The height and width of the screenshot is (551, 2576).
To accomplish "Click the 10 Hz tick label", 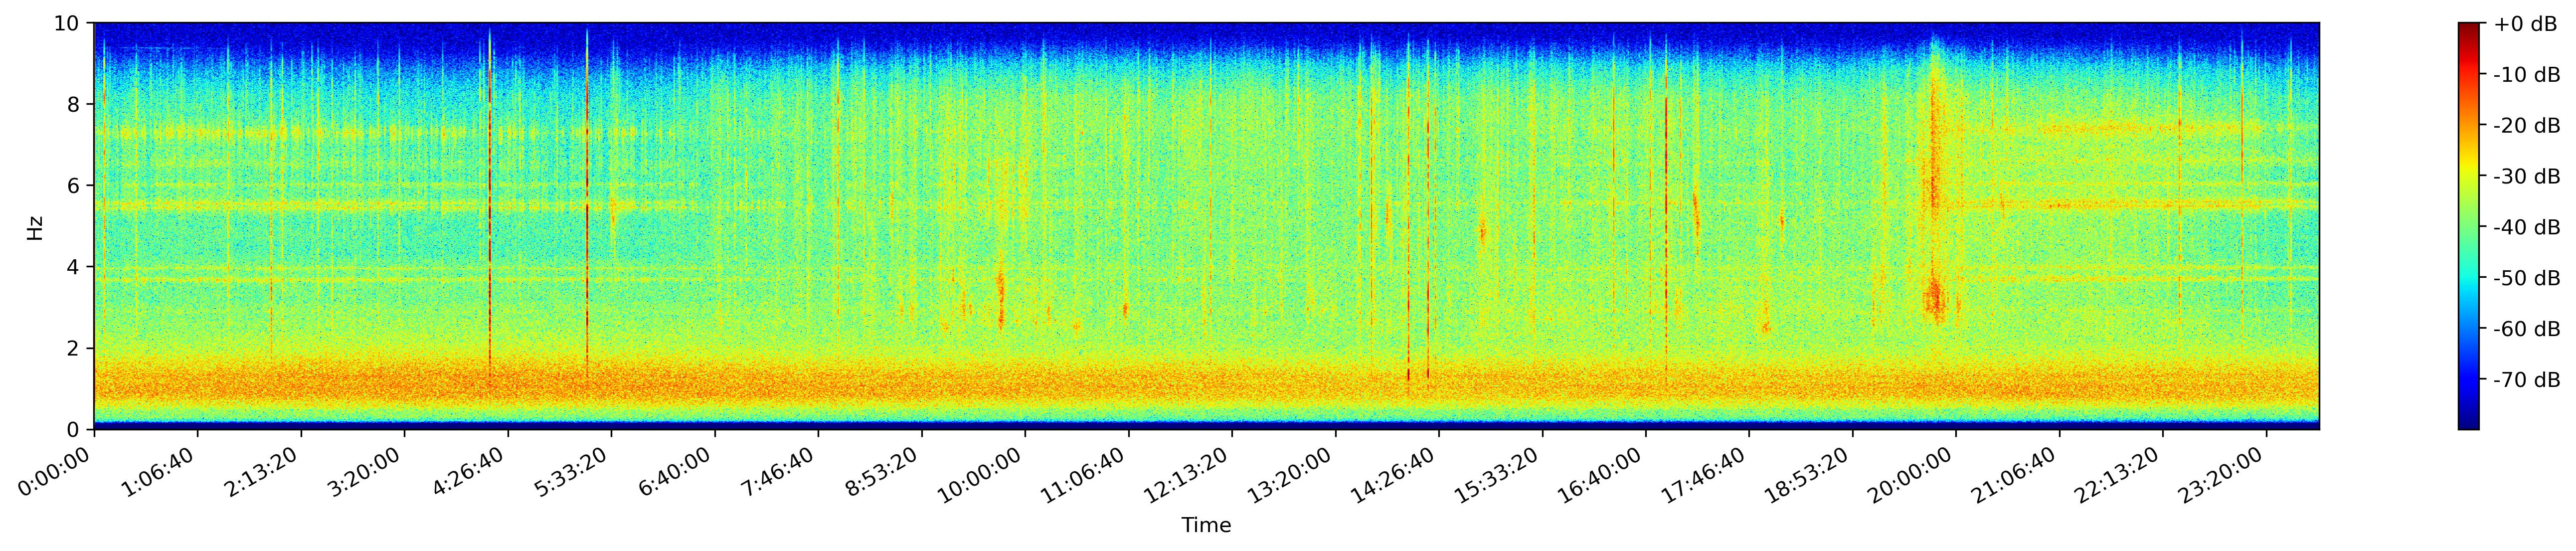I will (x=68, y=23).
